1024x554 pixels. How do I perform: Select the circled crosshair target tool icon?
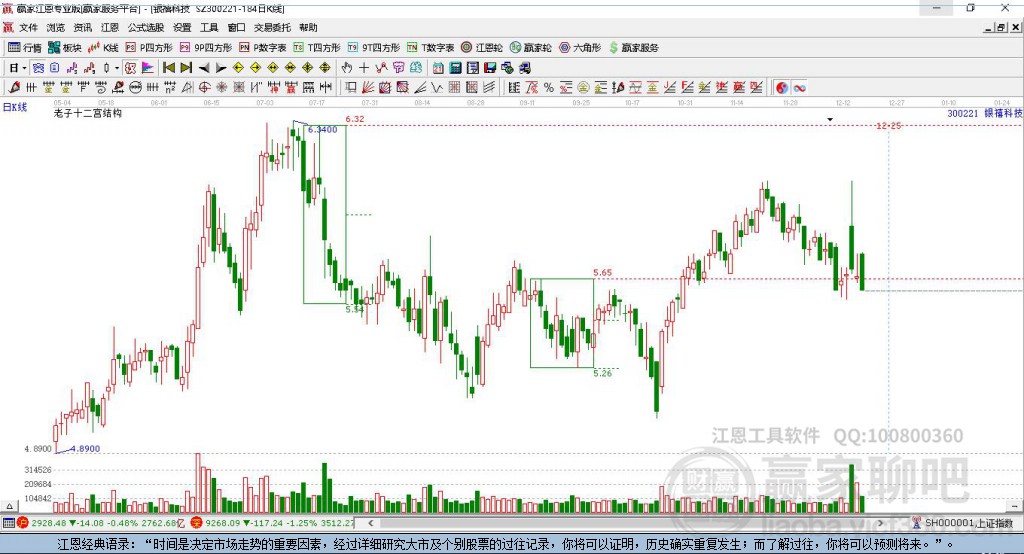pyautogui.click(x=204, y=88)
